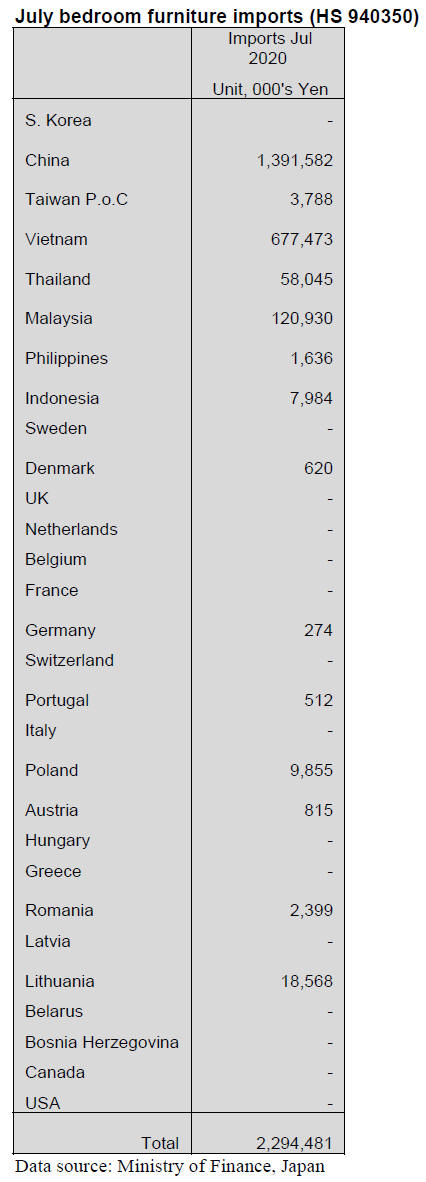The width and height of the screenshot is (426, 1182).
Task: Click the Germany row label
Action: pyautogui.click(x=60, y=629)
